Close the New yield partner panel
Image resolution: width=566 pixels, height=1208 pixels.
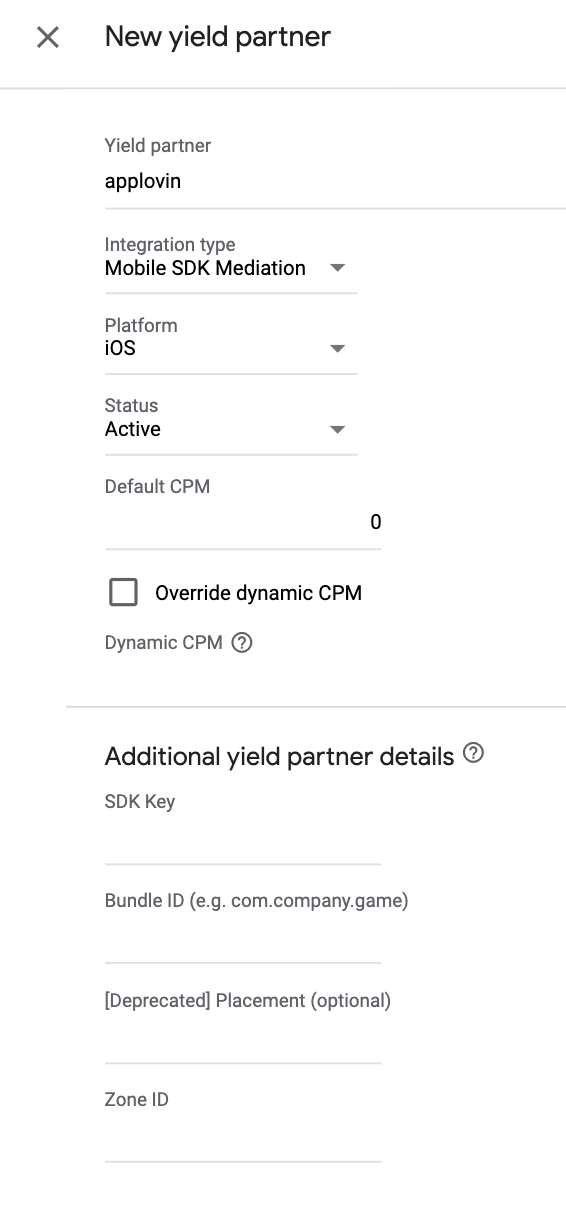(x=48, y=38)
